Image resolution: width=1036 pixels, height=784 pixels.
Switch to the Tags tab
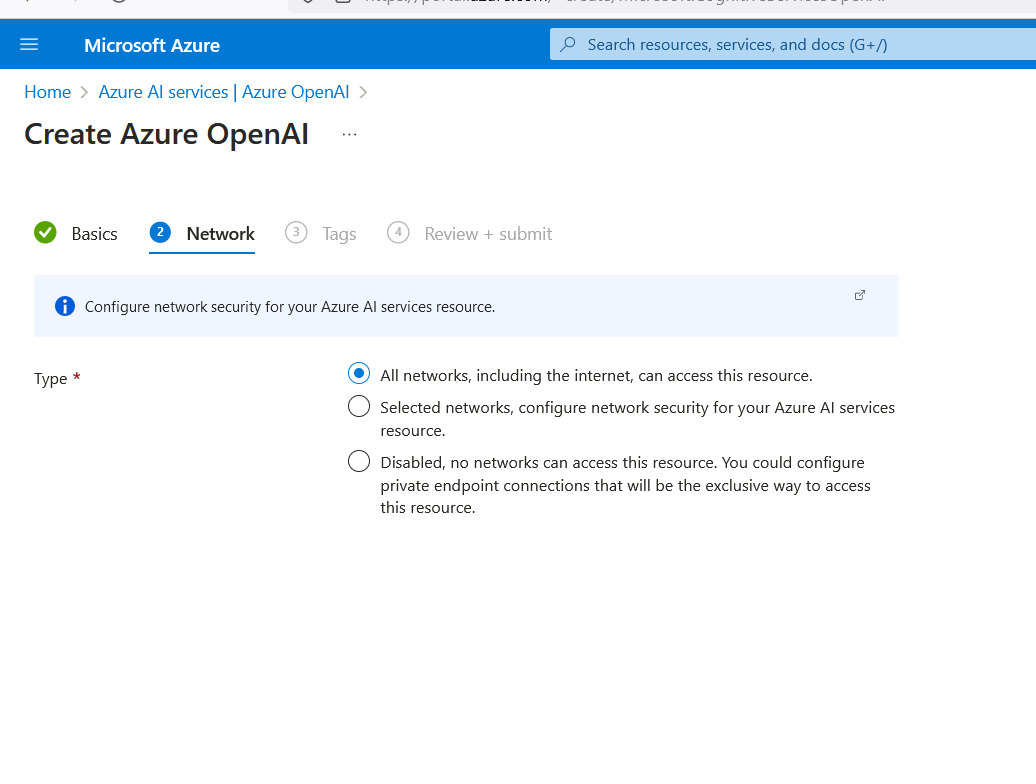[339, 233]
